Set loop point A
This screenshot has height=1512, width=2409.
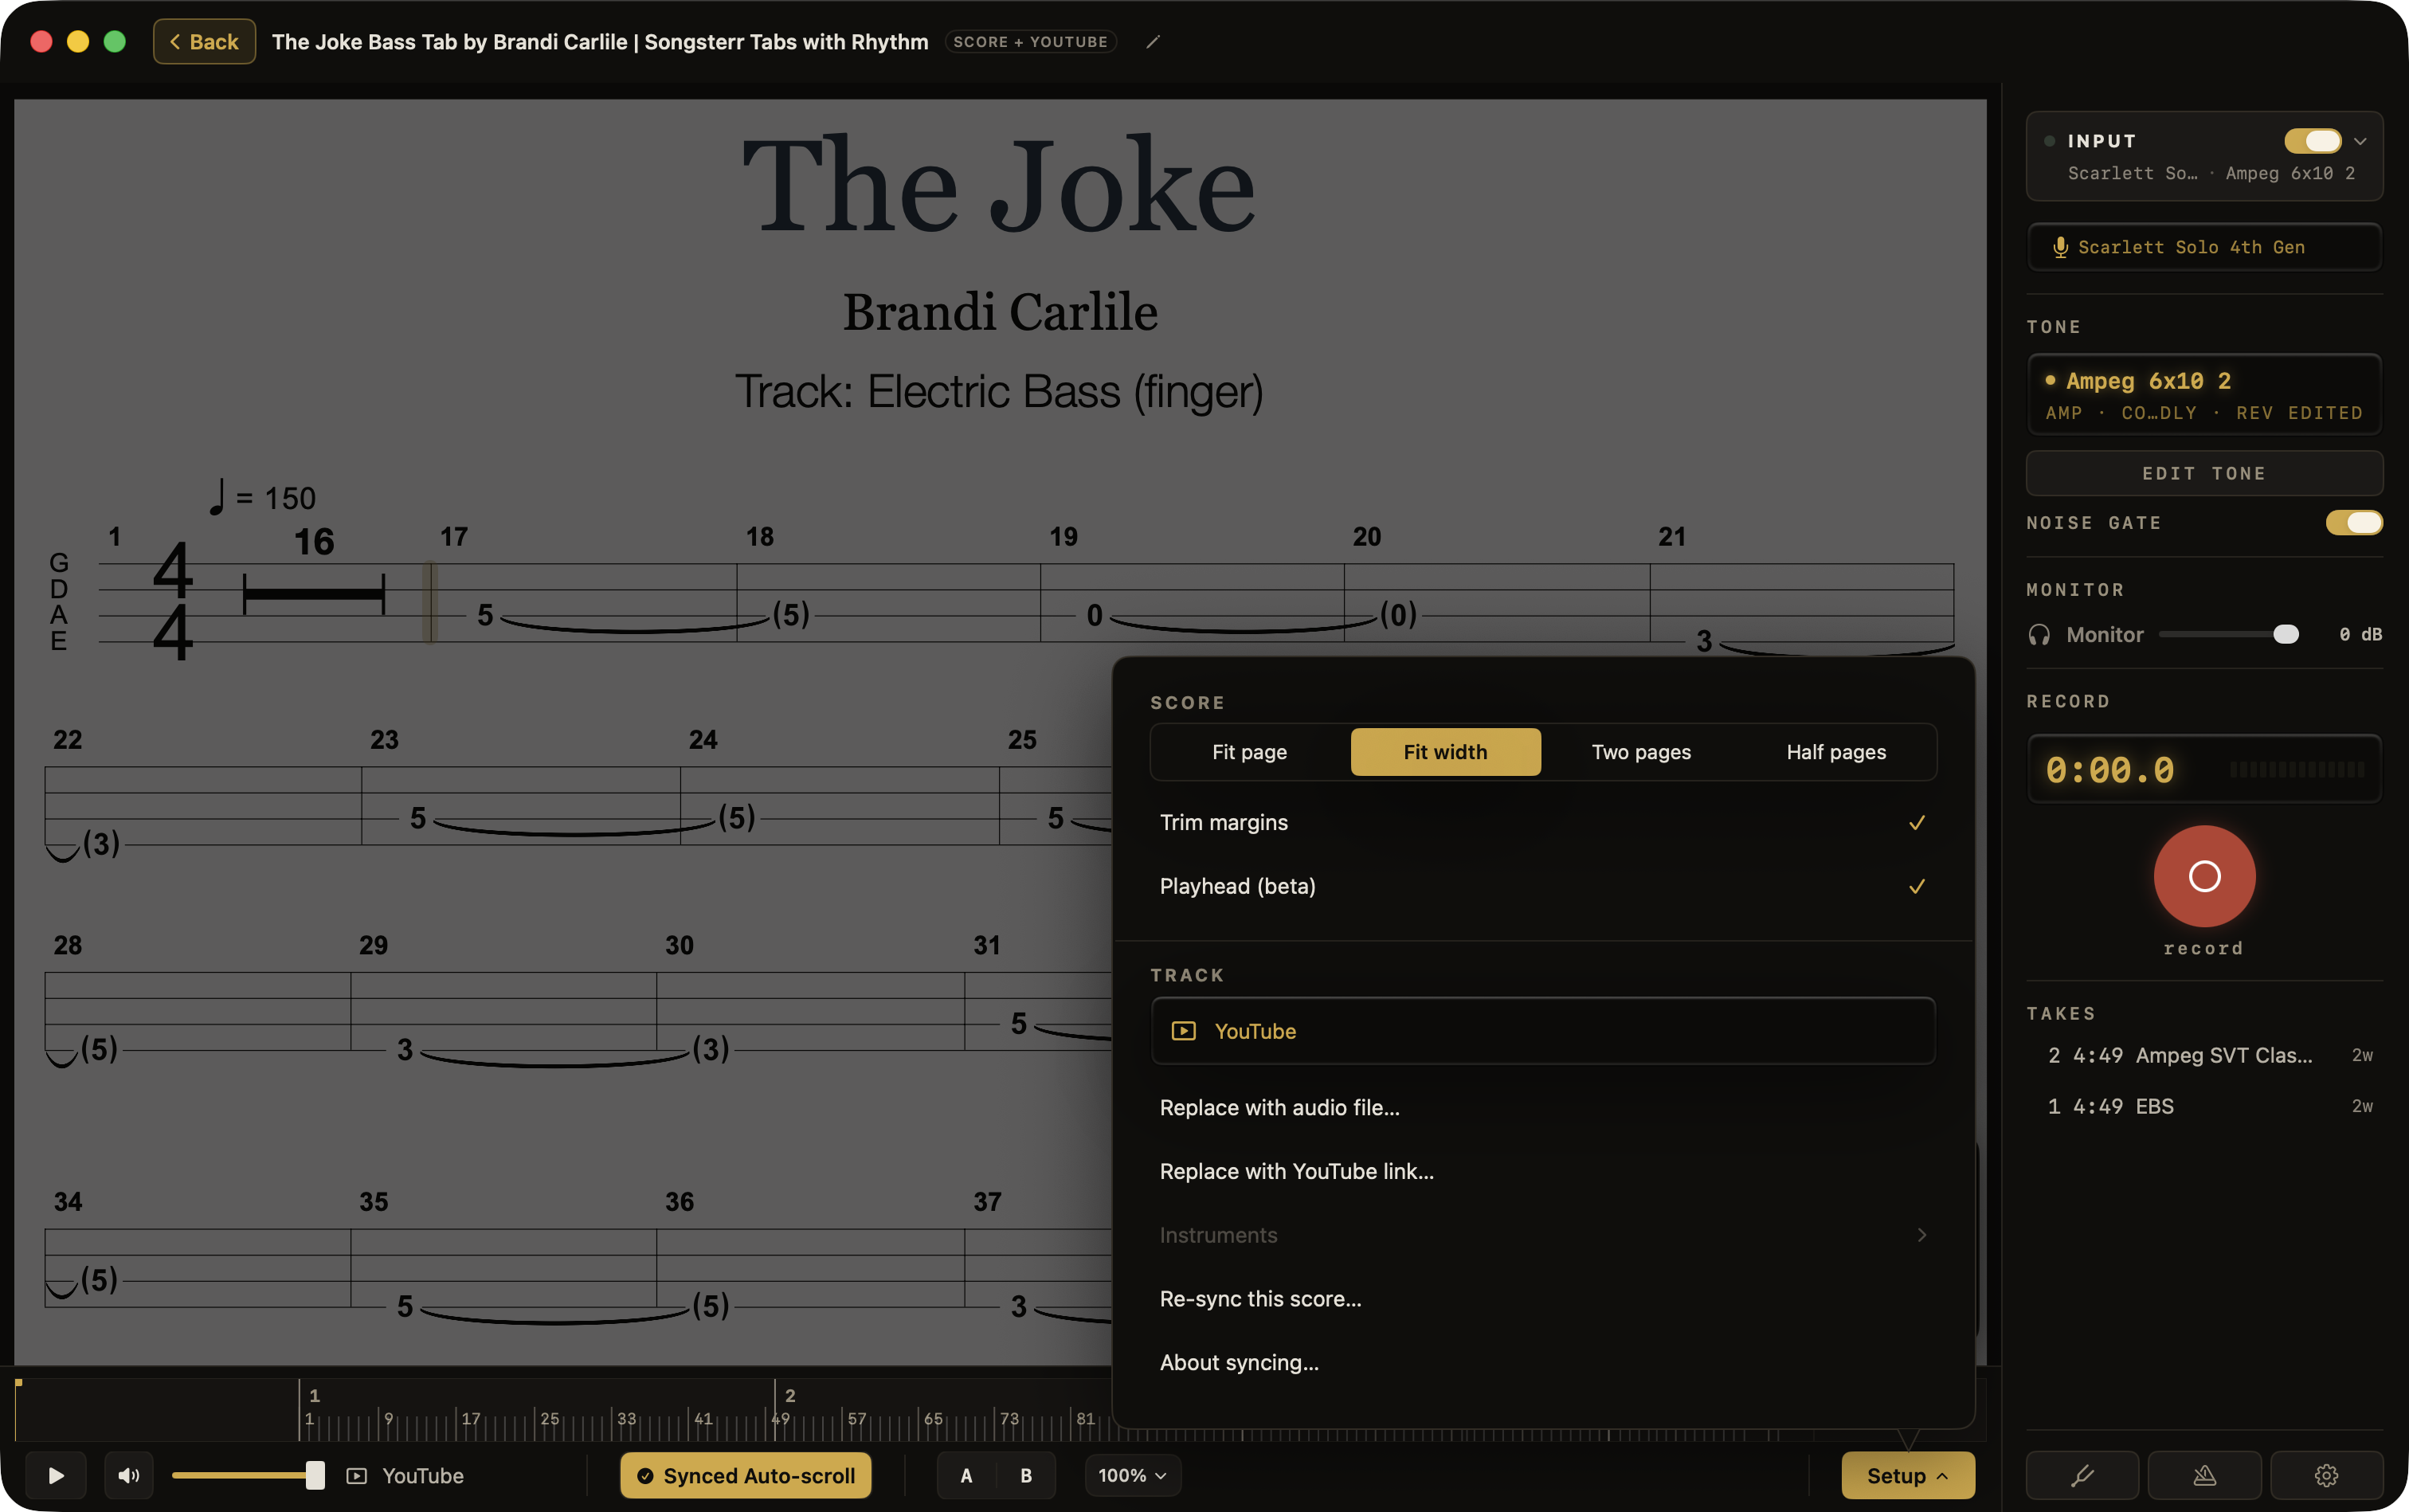[x=966, y=1475]
